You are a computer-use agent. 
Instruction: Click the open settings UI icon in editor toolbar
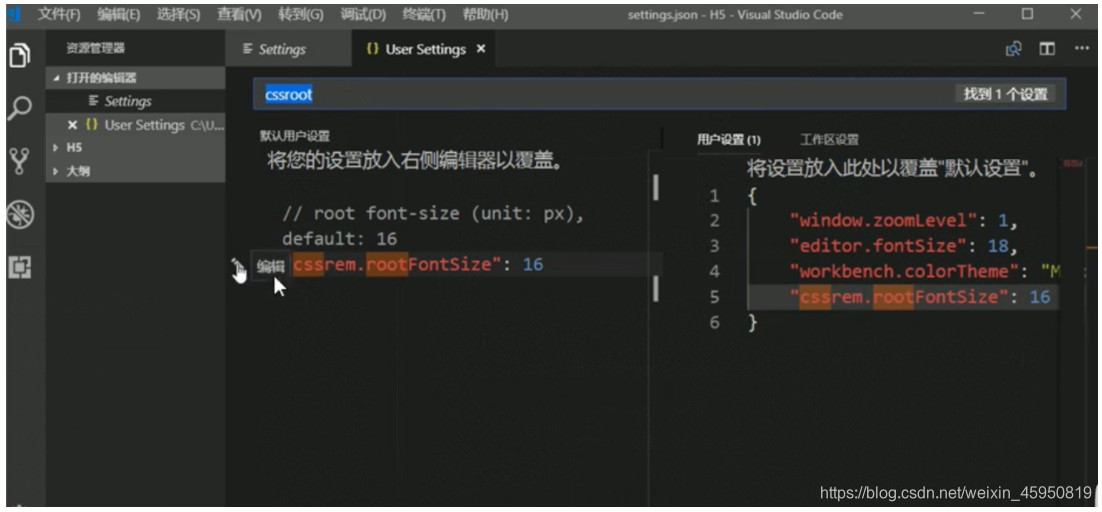coord(1013,49)
